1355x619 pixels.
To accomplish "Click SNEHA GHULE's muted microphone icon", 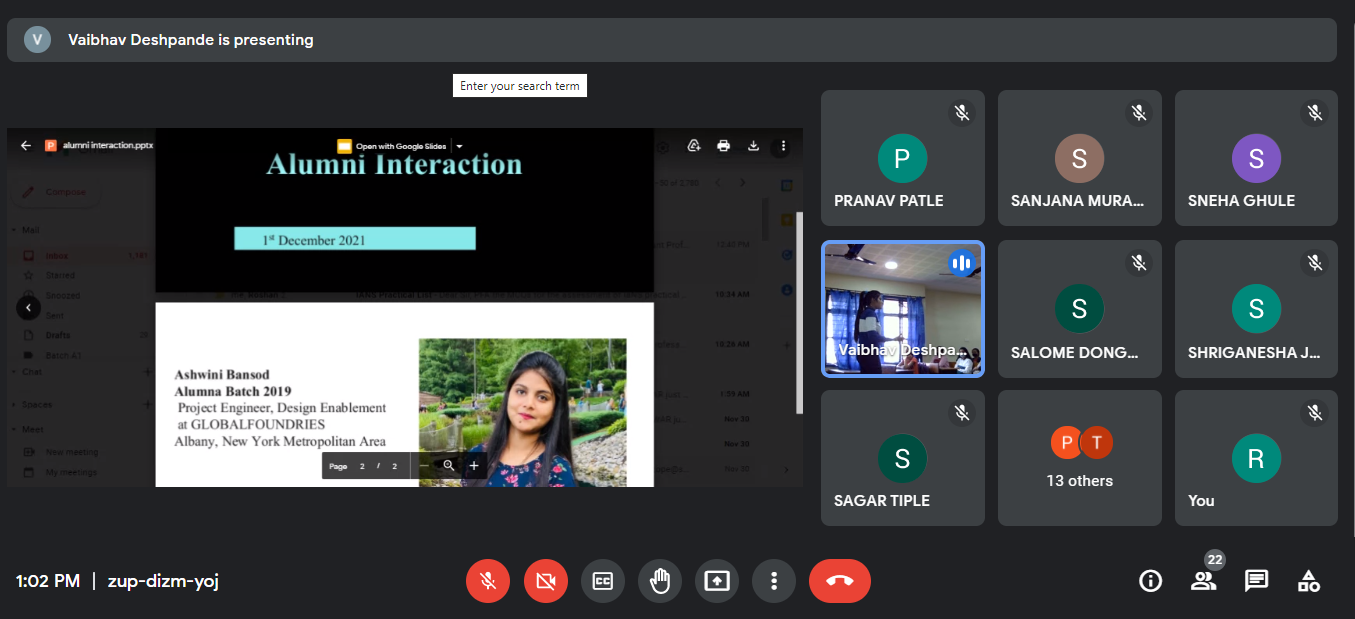I will [1315, 113].
